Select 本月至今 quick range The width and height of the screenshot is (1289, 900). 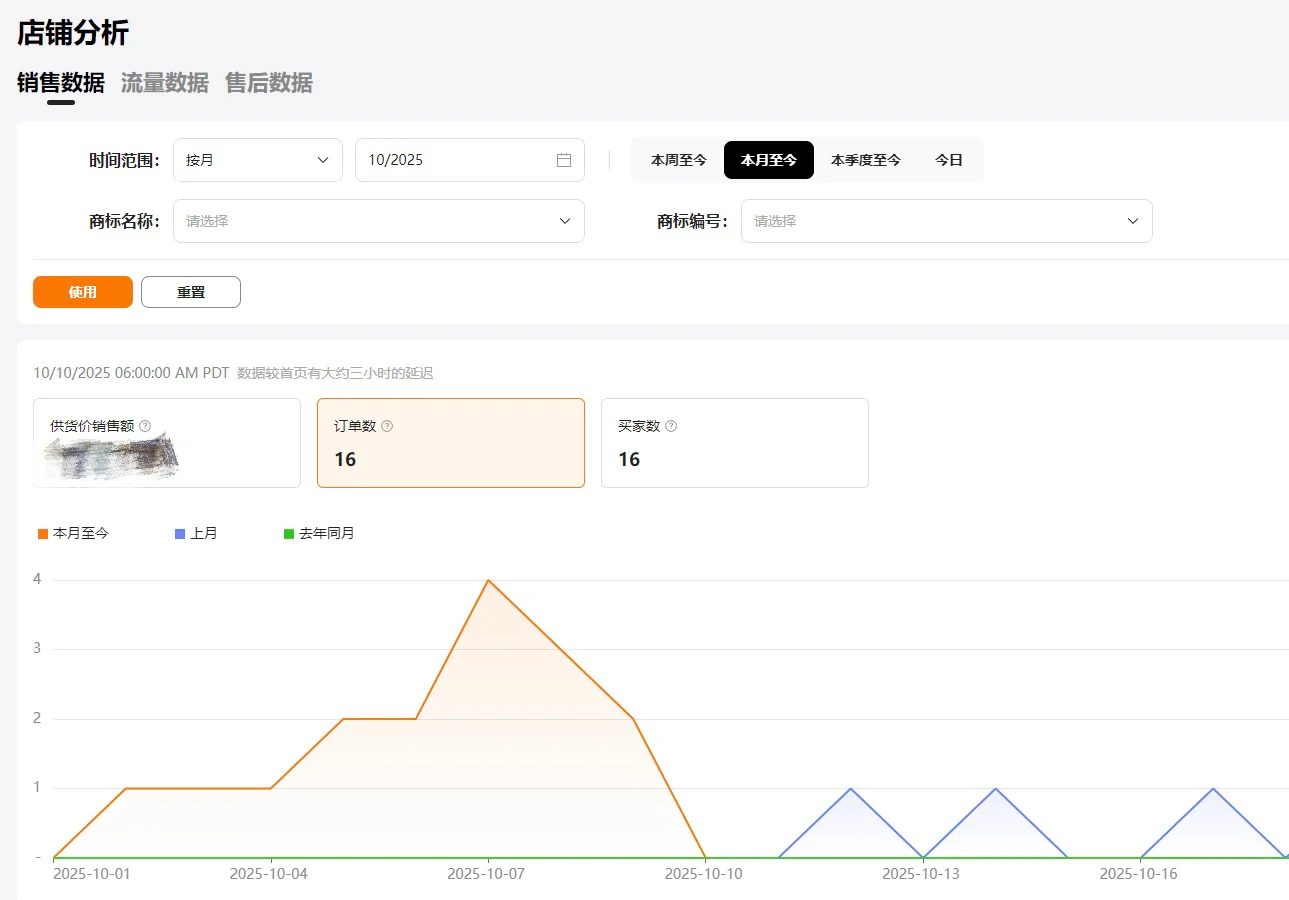pos(769,160)
